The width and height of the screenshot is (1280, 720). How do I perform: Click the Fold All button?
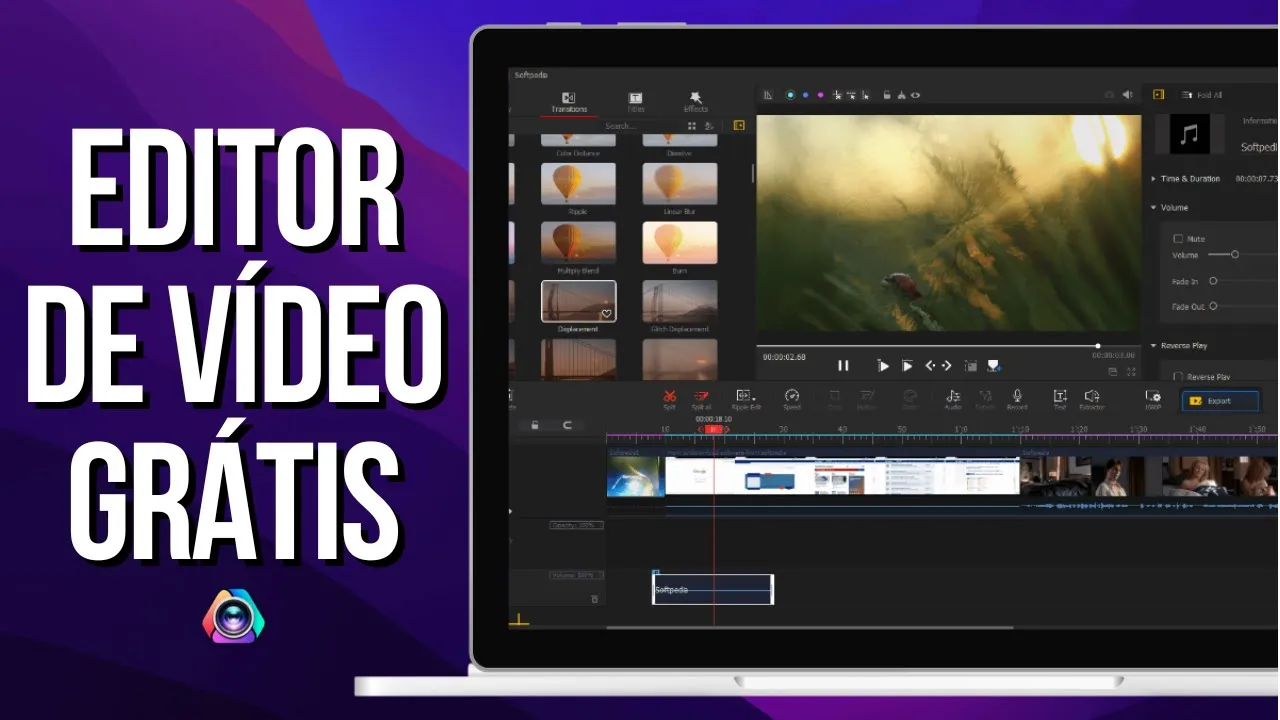click(1202, 95)
